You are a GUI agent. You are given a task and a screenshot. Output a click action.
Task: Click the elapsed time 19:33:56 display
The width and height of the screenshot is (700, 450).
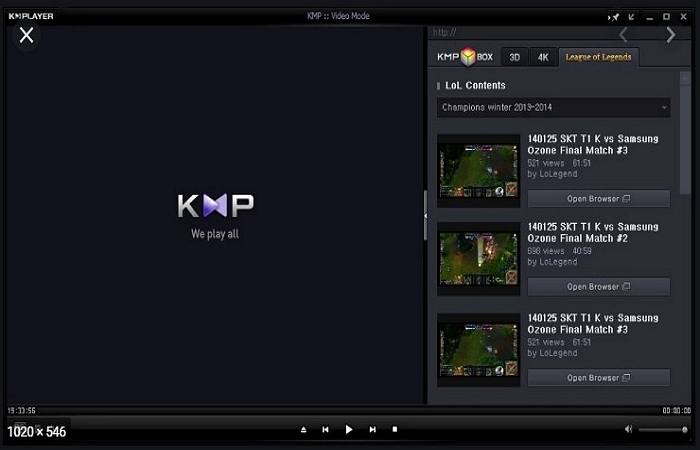pyautogui.click(x=21, y=410)
